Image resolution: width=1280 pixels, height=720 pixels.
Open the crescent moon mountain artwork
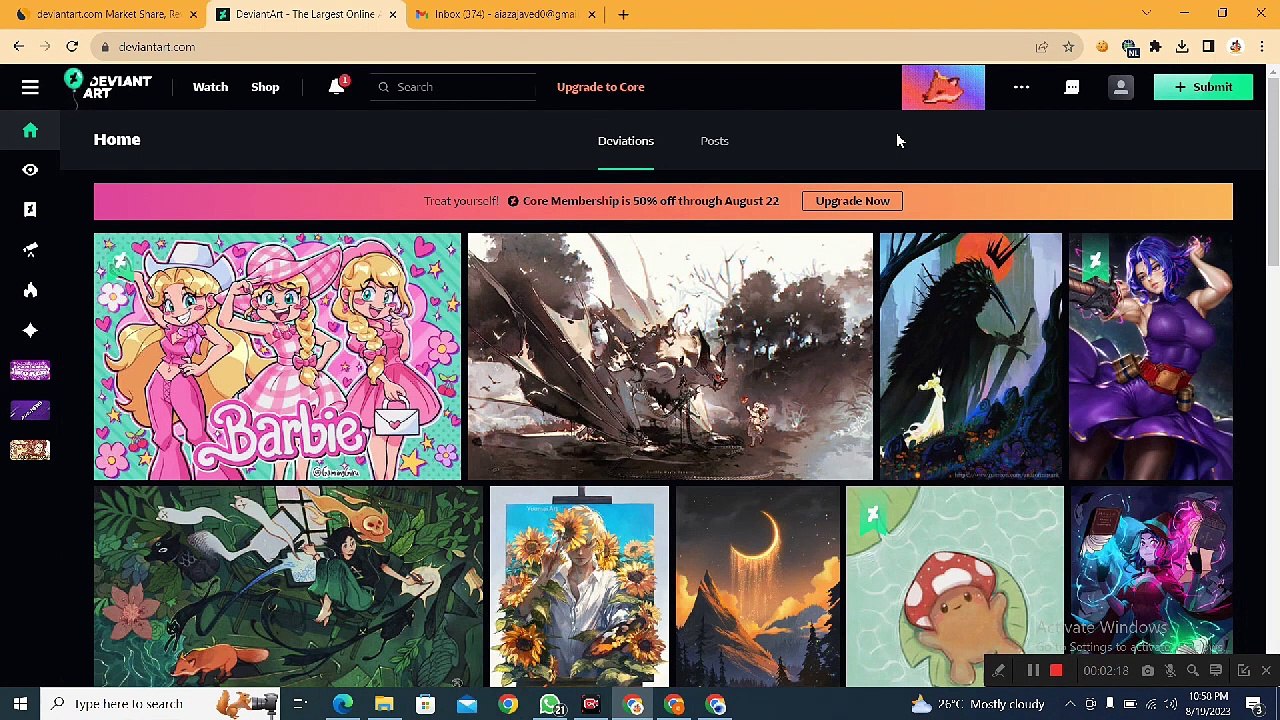[x=758, y=587]
